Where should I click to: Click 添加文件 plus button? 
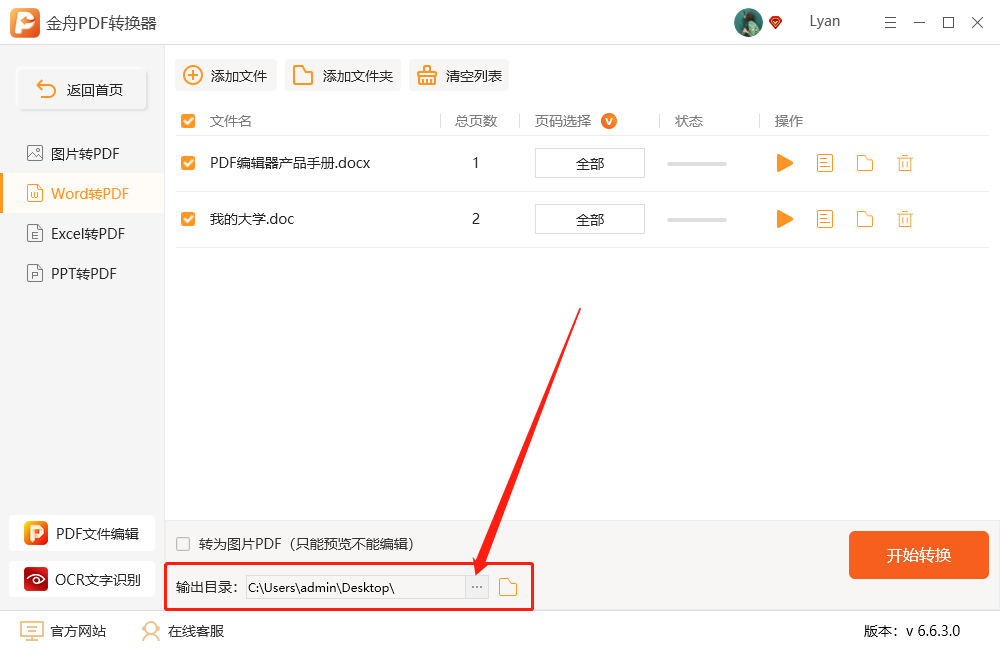(x=226, y=75)
